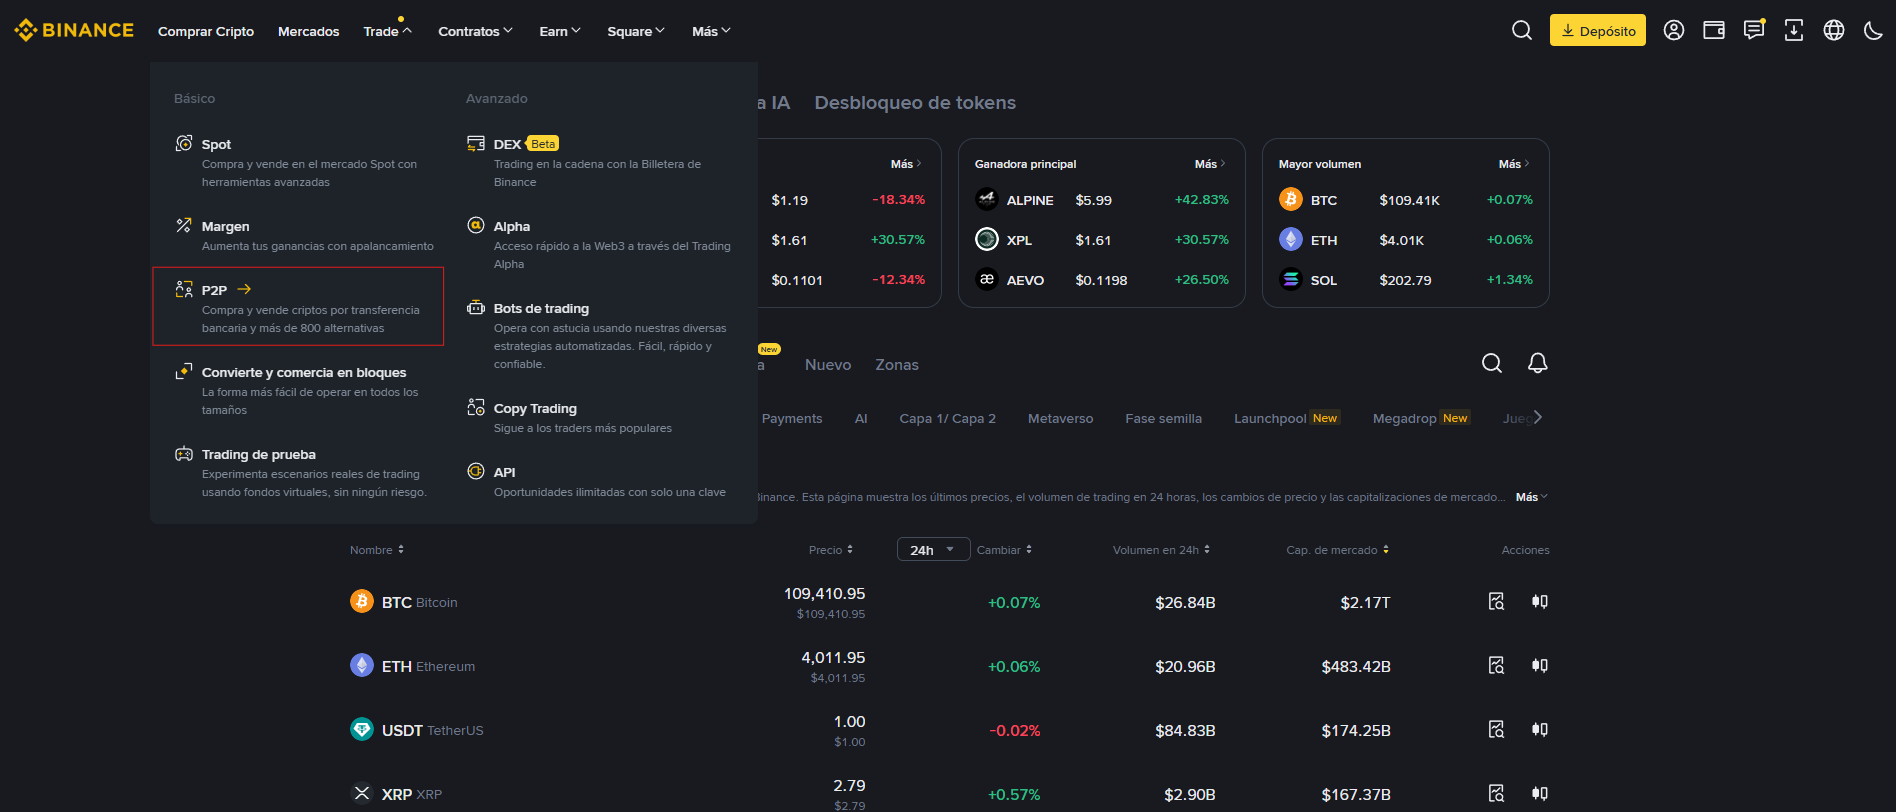The height and width of the screenshot is (812, 1896).
Task: Switch to Zonas tab
Action: pyautogui.click(x=897, y=365)
